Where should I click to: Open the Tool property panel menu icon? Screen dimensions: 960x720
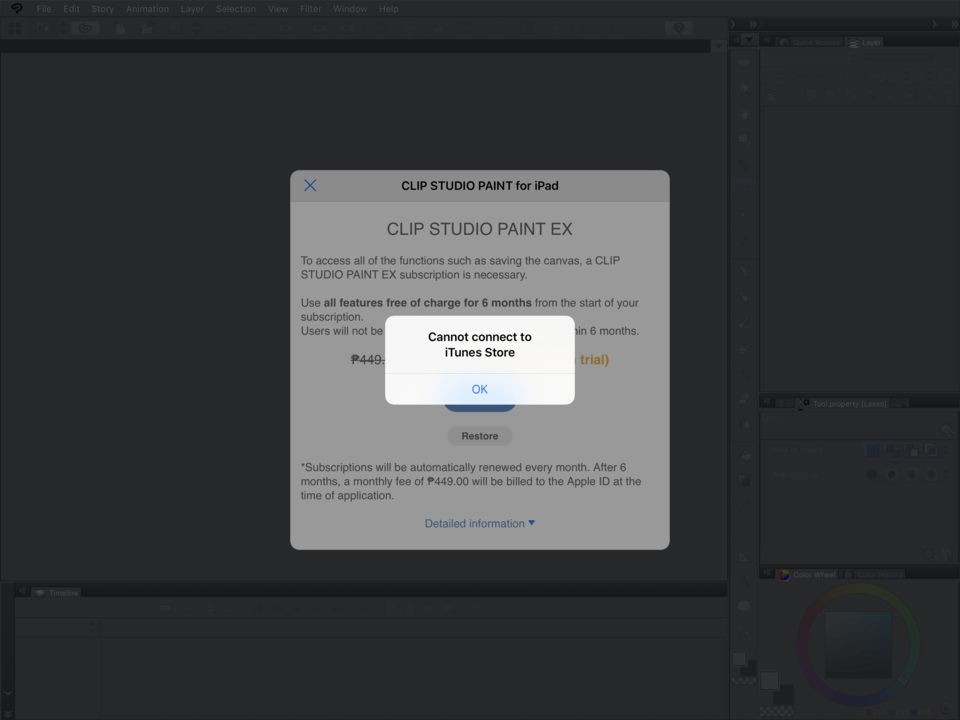click(x=767, y=402)
